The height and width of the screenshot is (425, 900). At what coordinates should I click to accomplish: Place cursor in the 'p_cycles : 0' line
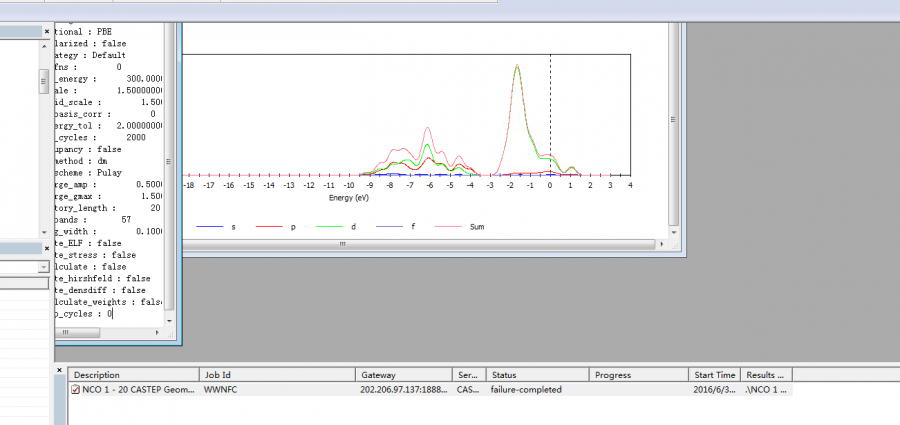[x=84, y=314]
